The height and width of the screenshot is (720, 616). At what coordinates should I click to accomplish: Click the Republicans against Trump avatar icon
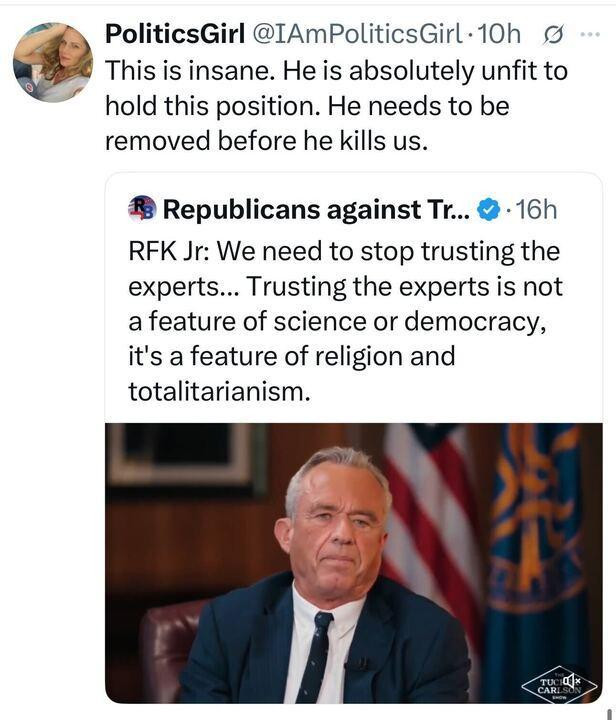coord(142,209)
